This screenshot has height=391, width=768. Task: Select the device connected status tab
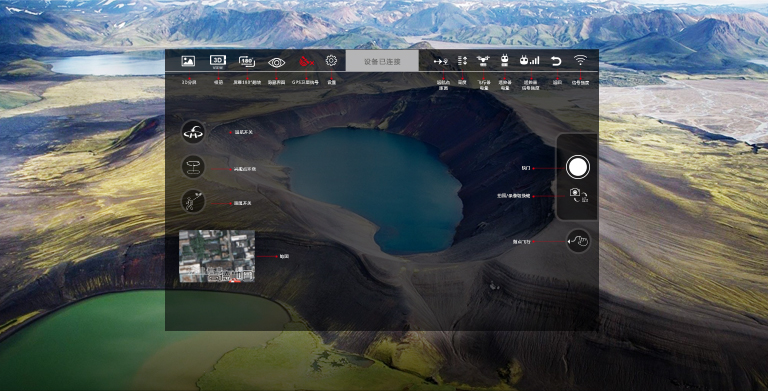tap(382, 61)
